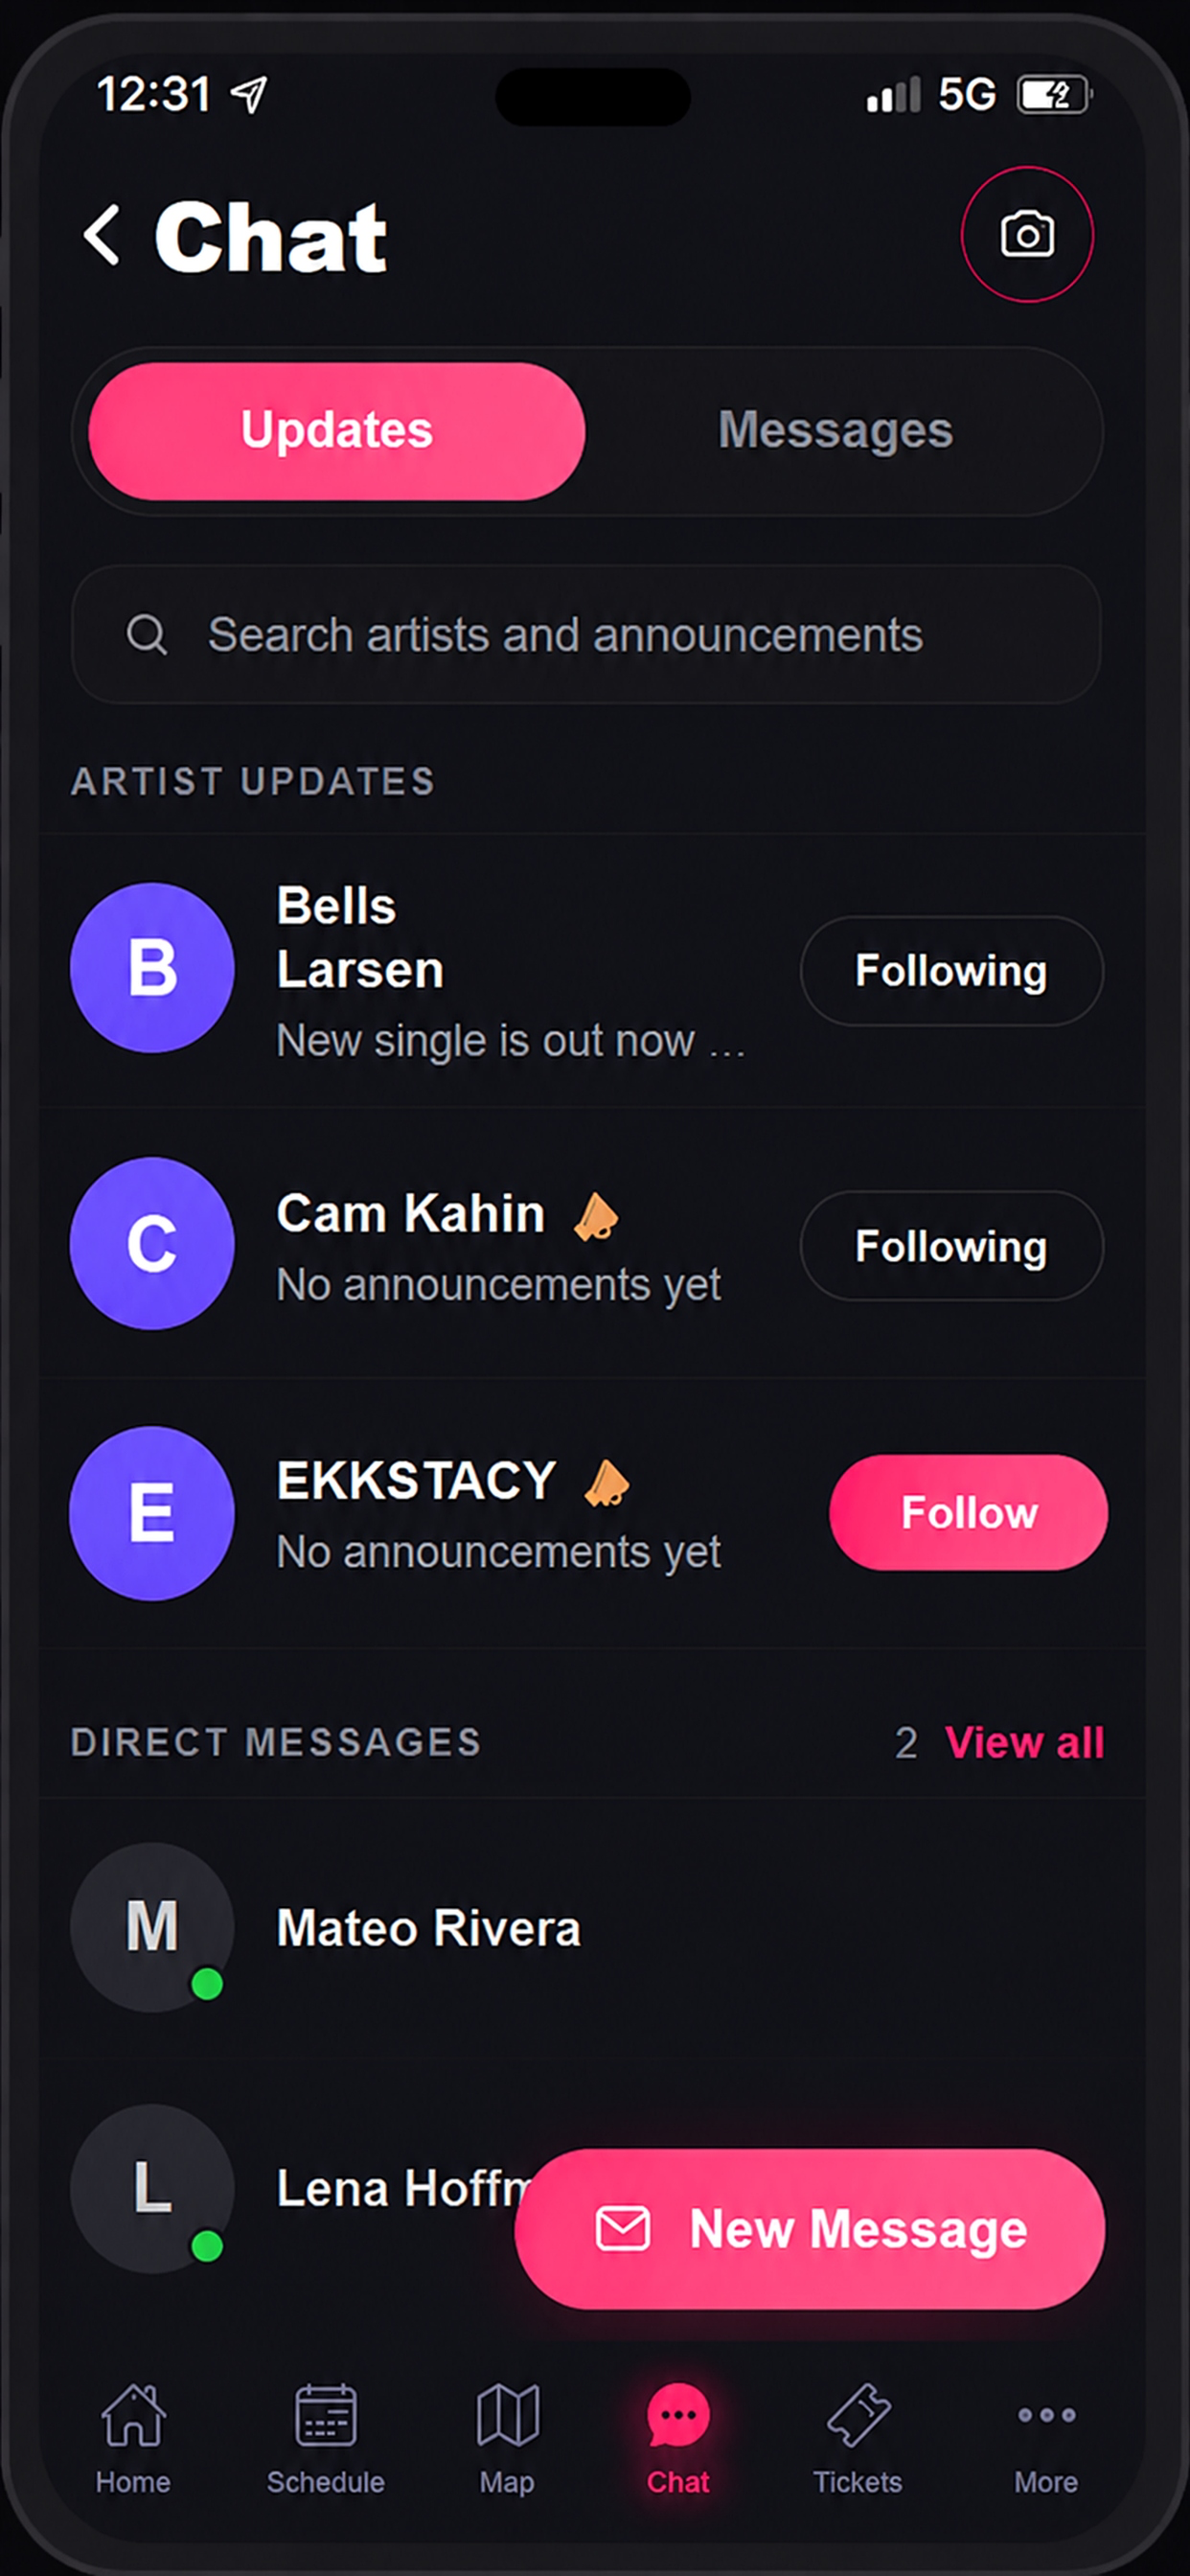This screenshot has height=2576, width=1190.
Task: Follow the artist EKKSTACY
Action: [968, 1512]
